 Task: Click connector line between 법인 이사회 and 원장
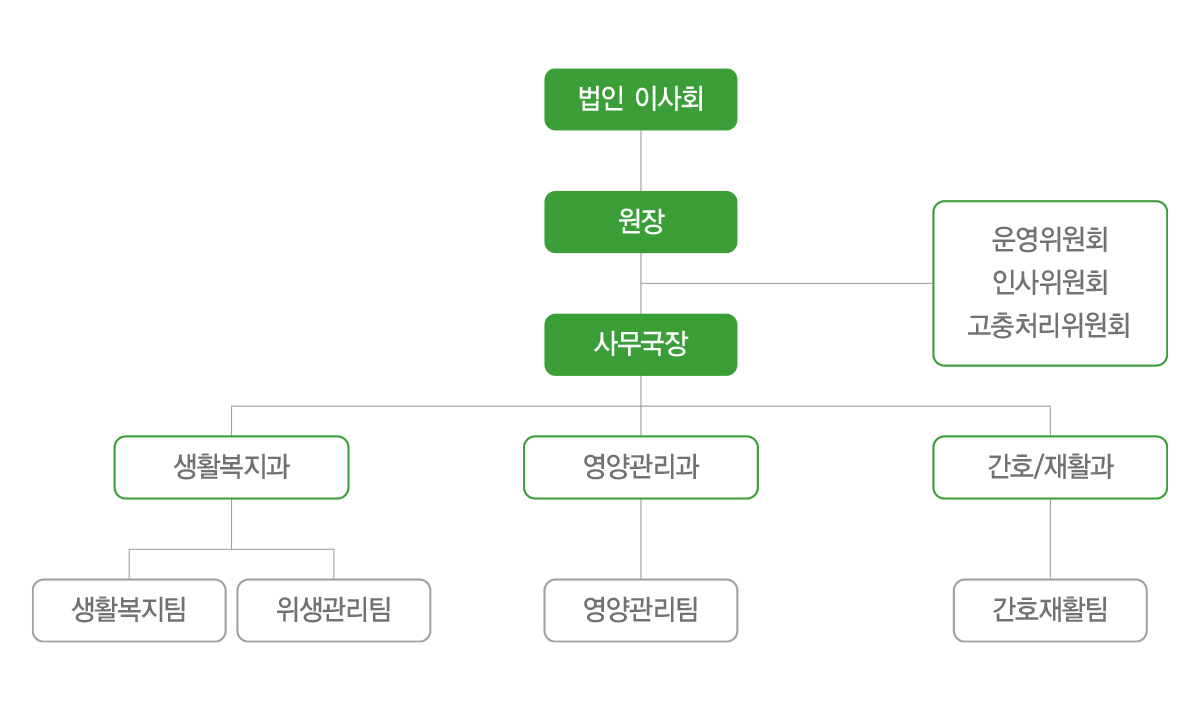coord(641,161)
